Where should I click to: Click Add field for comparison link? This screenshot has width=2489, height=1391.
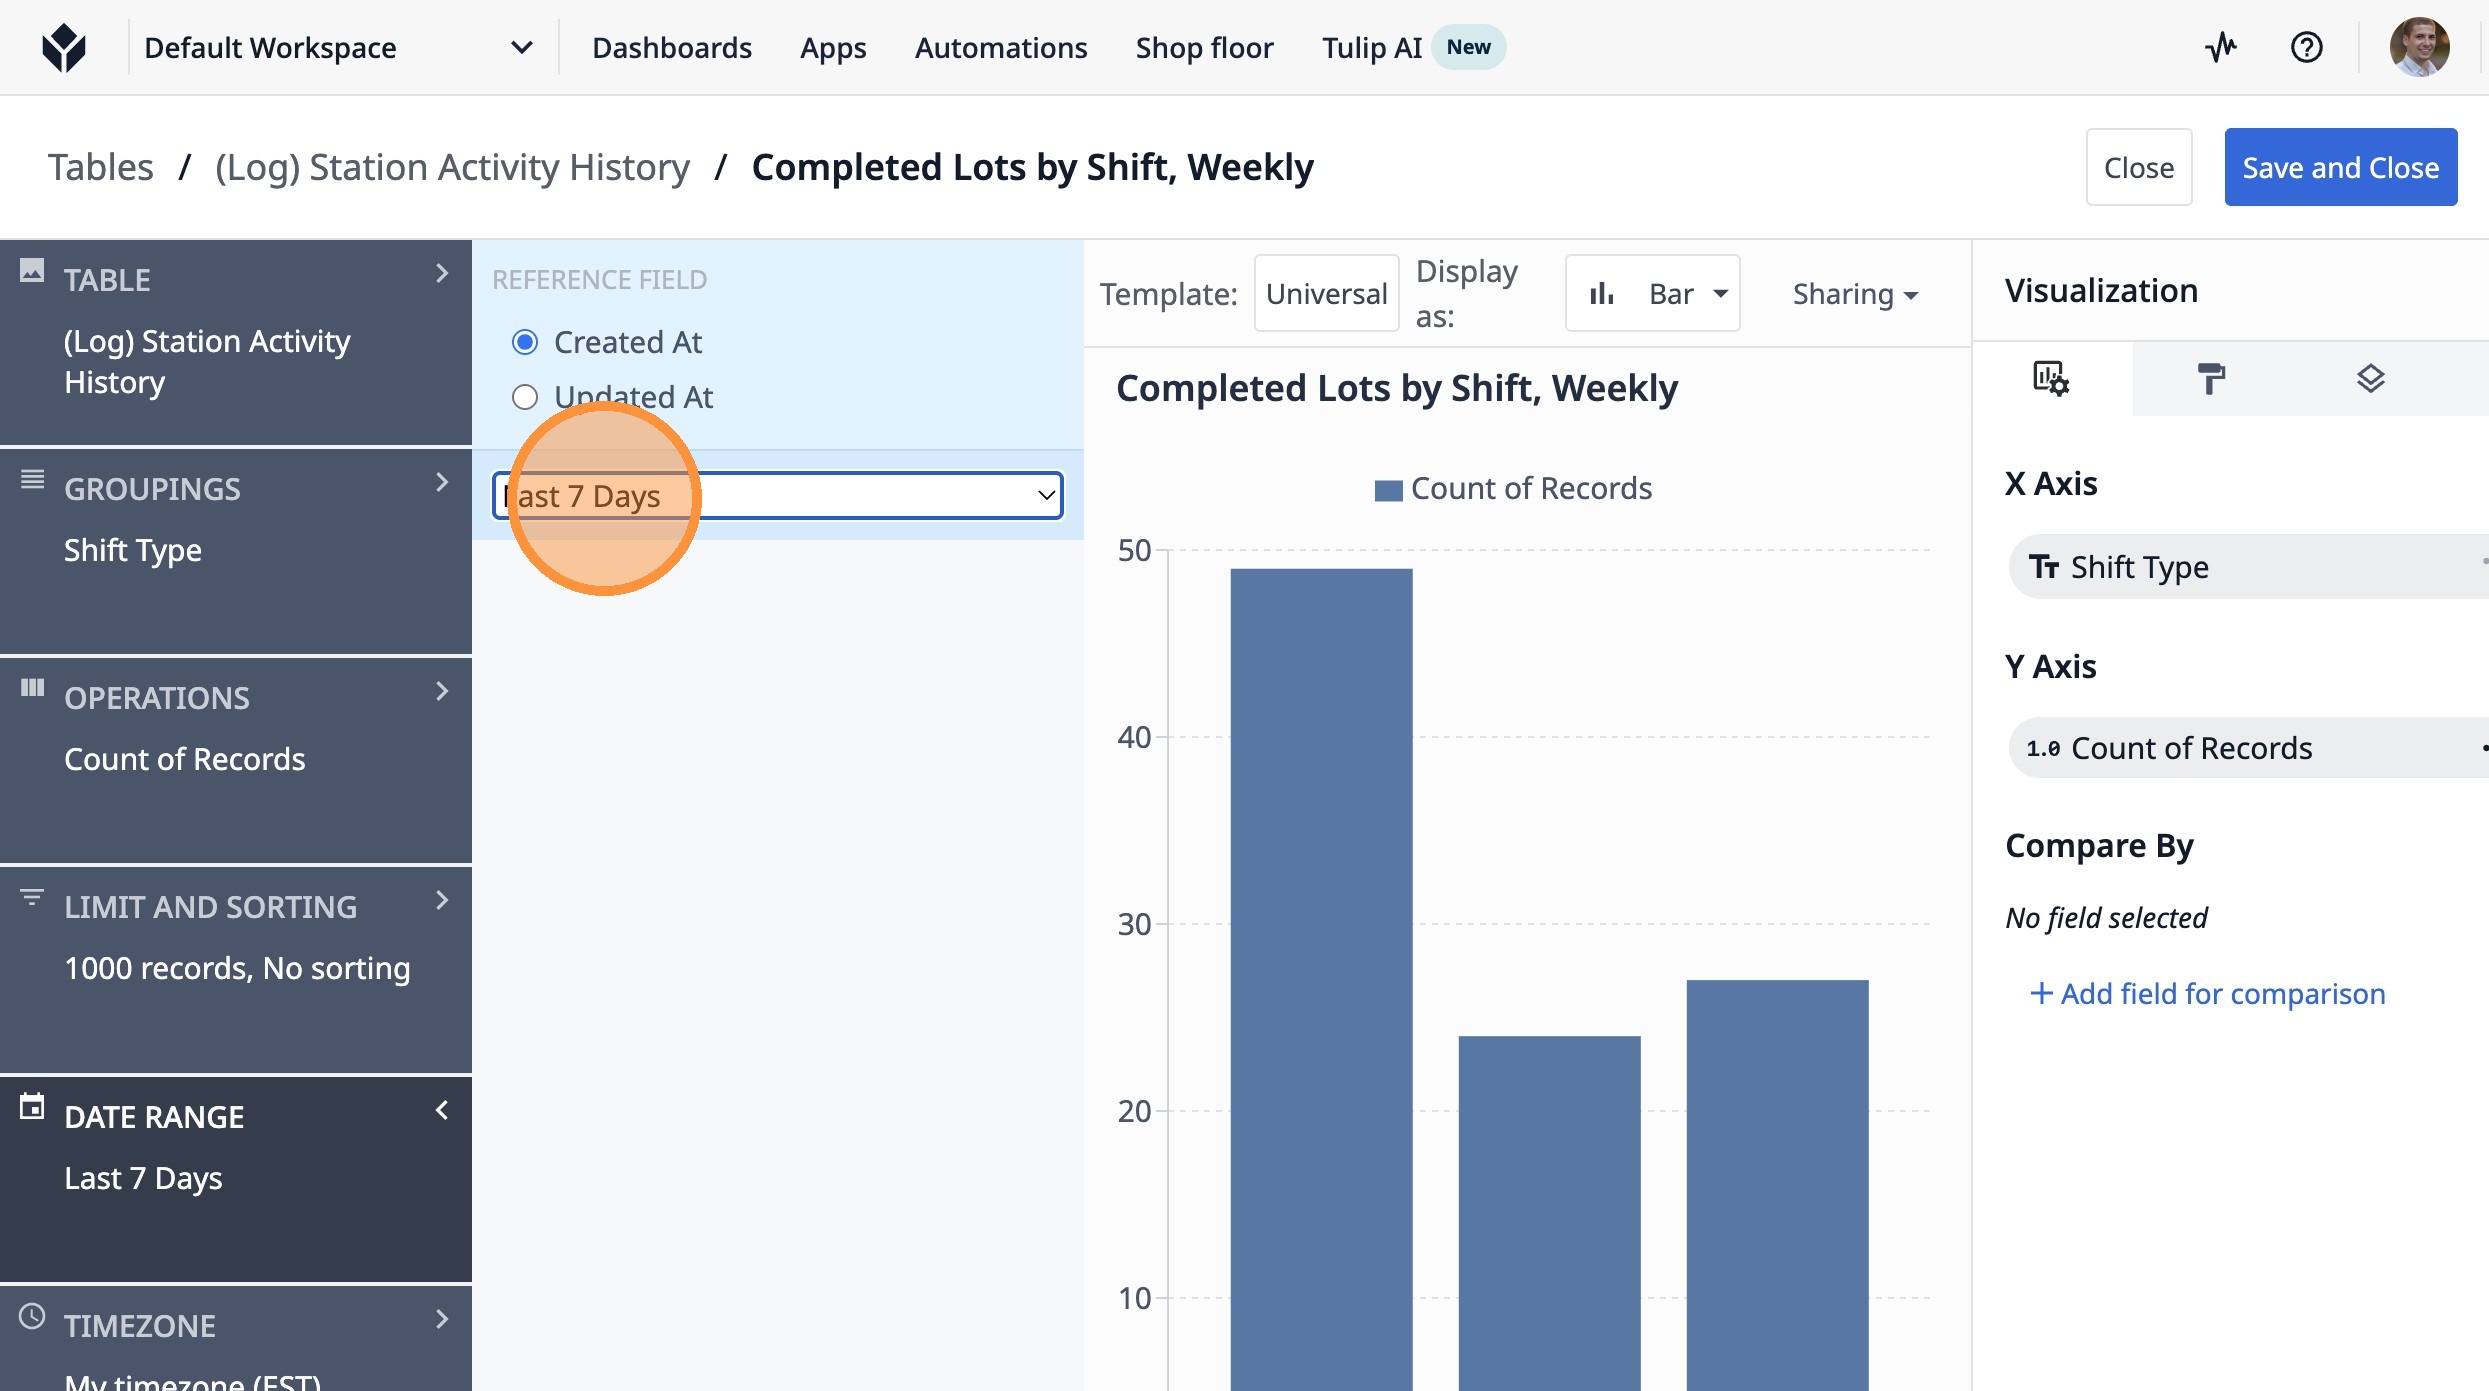(x=2207, y=993)
